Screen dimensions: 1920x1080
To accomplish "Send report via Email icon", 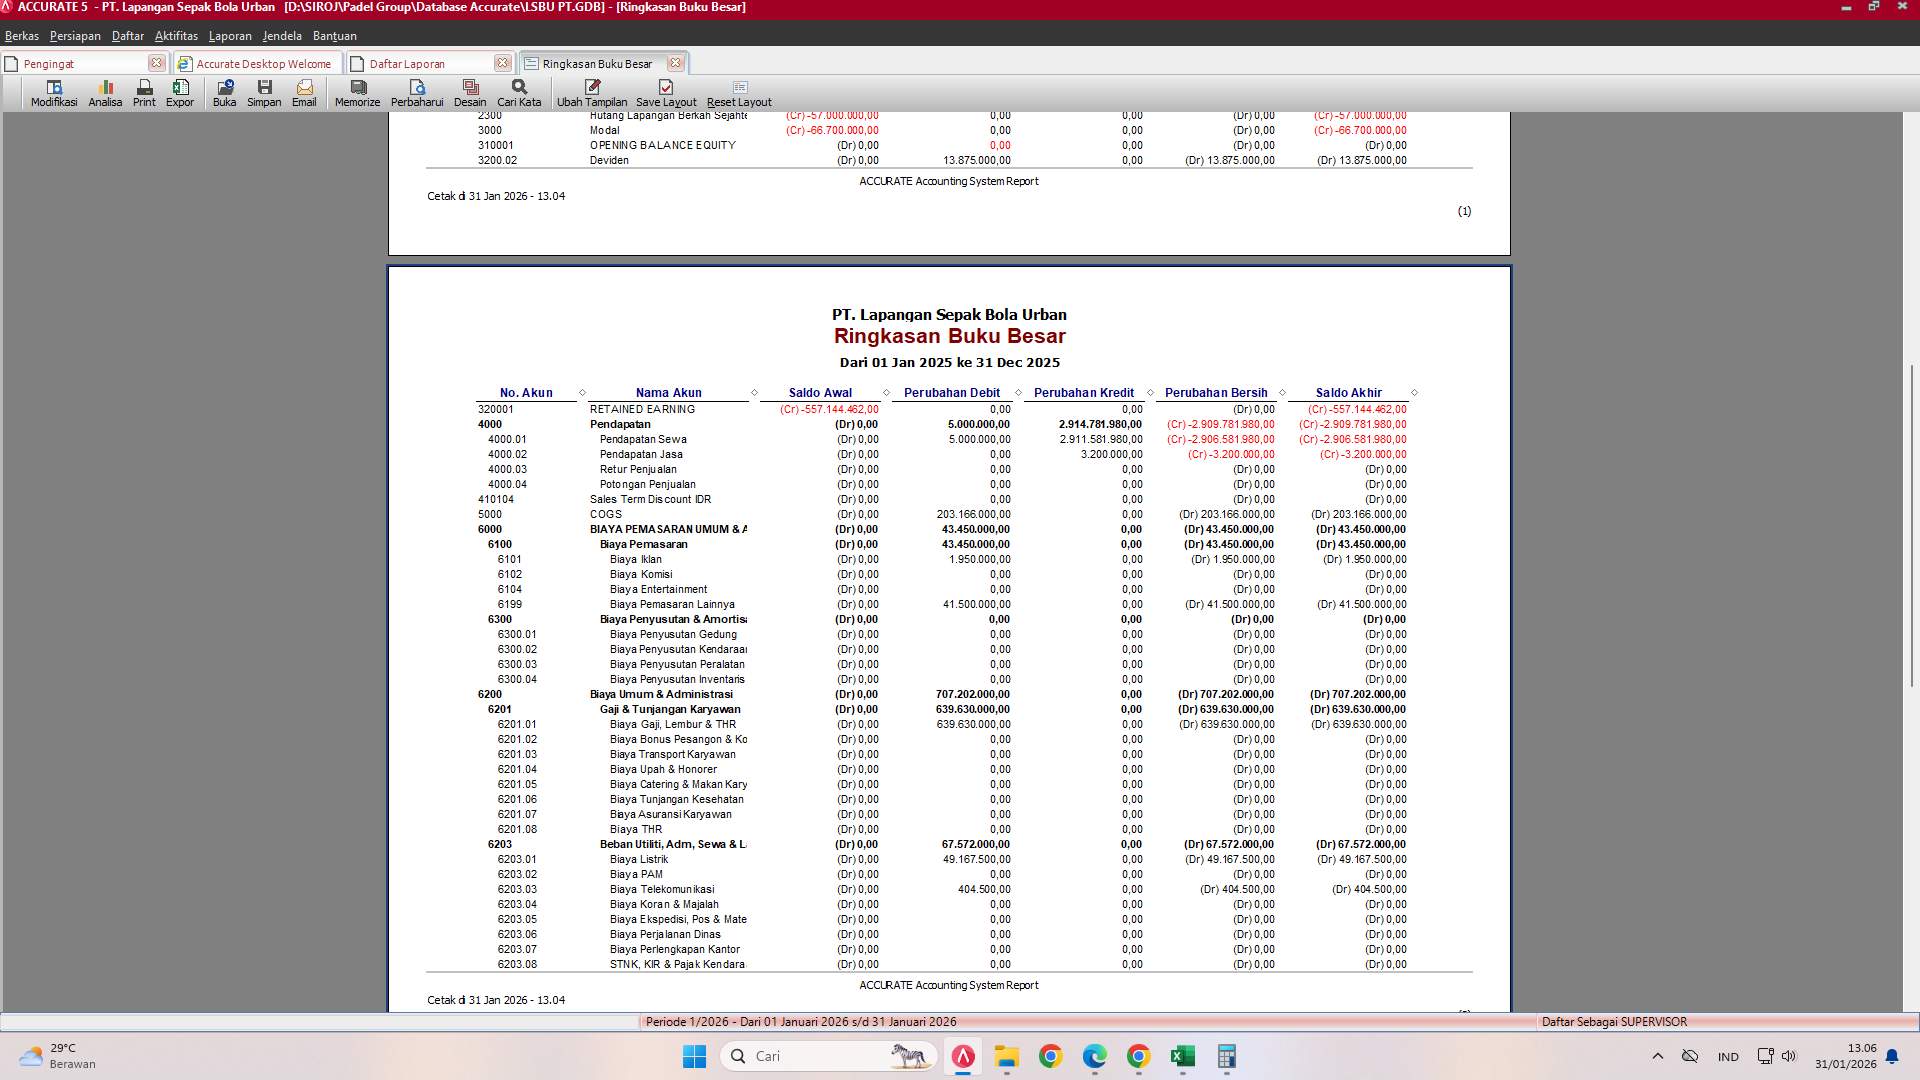I will (304, 92).
